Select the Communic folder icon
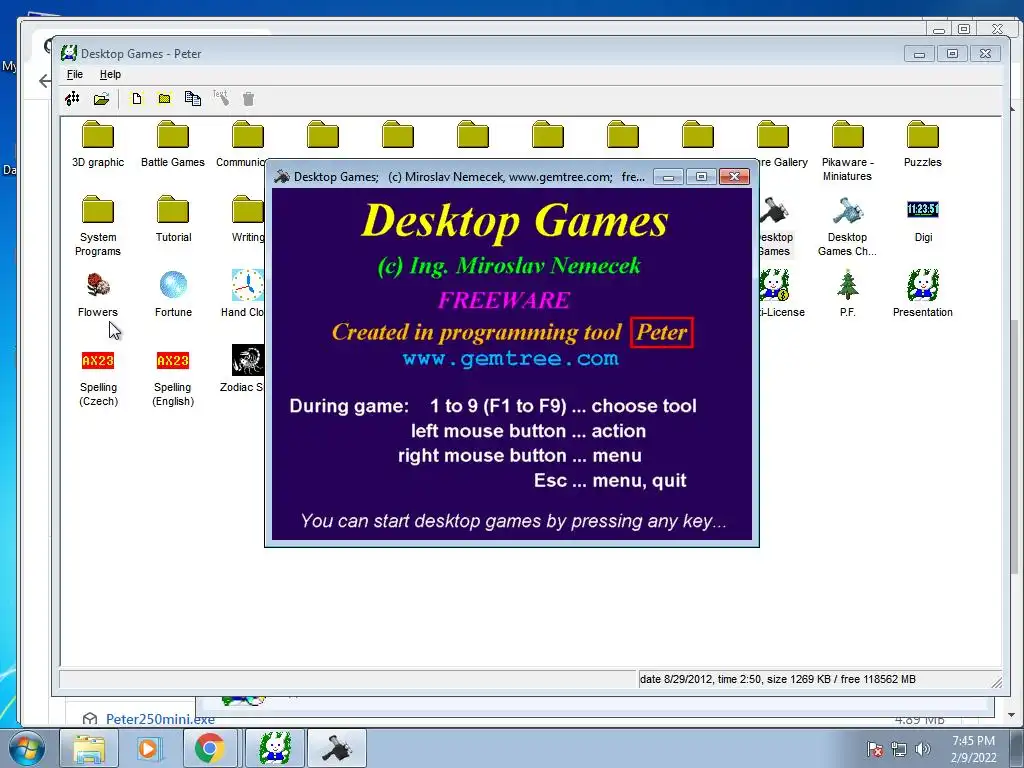The height and width of the screenshot is (768, 1024). [248, 135]
